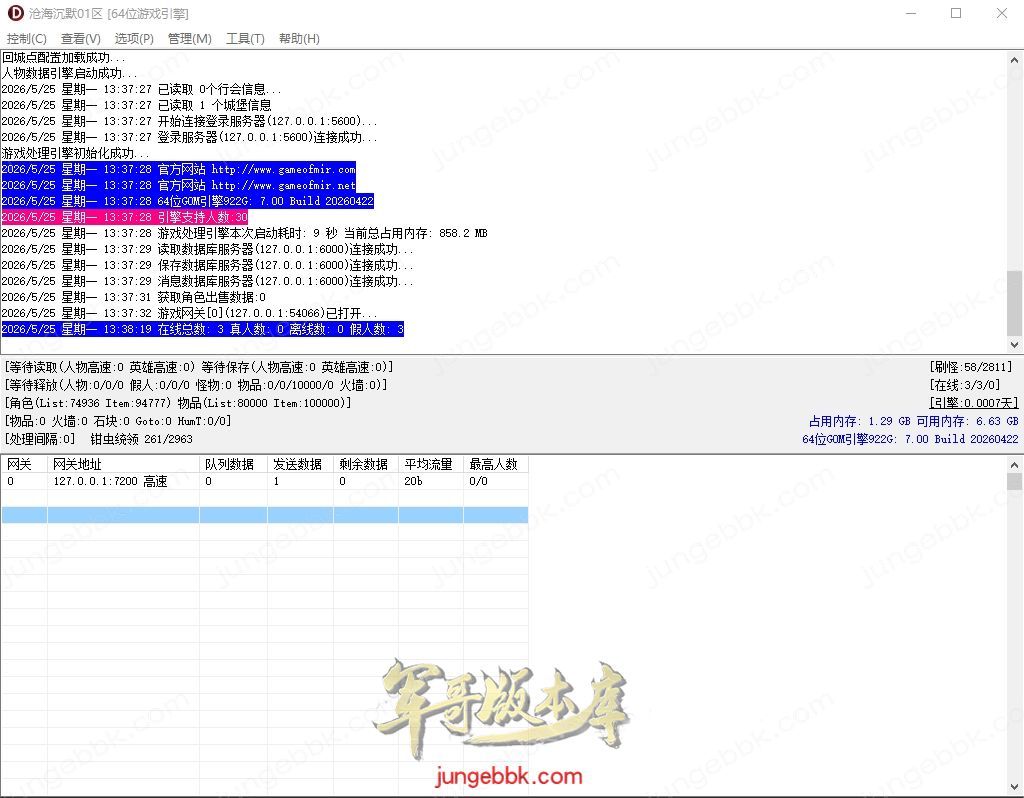Select log line 回城点配置加载成功
The height and width of the screenshot is (798, 1024).
pos(63,57)
